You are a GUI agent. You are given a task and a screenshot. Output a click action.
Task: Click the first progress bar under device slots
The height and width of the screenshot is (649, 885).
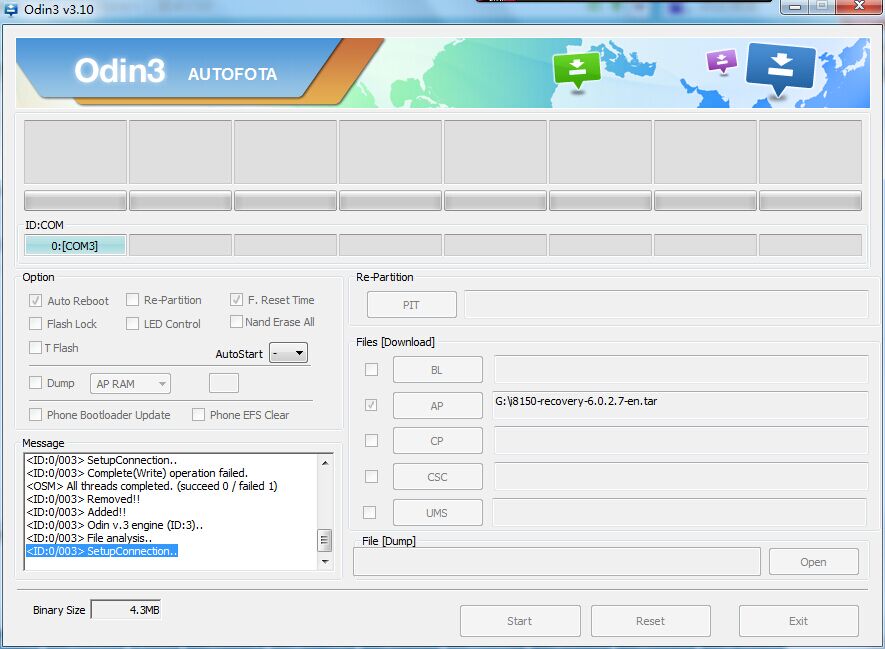(x=75, y=200)
